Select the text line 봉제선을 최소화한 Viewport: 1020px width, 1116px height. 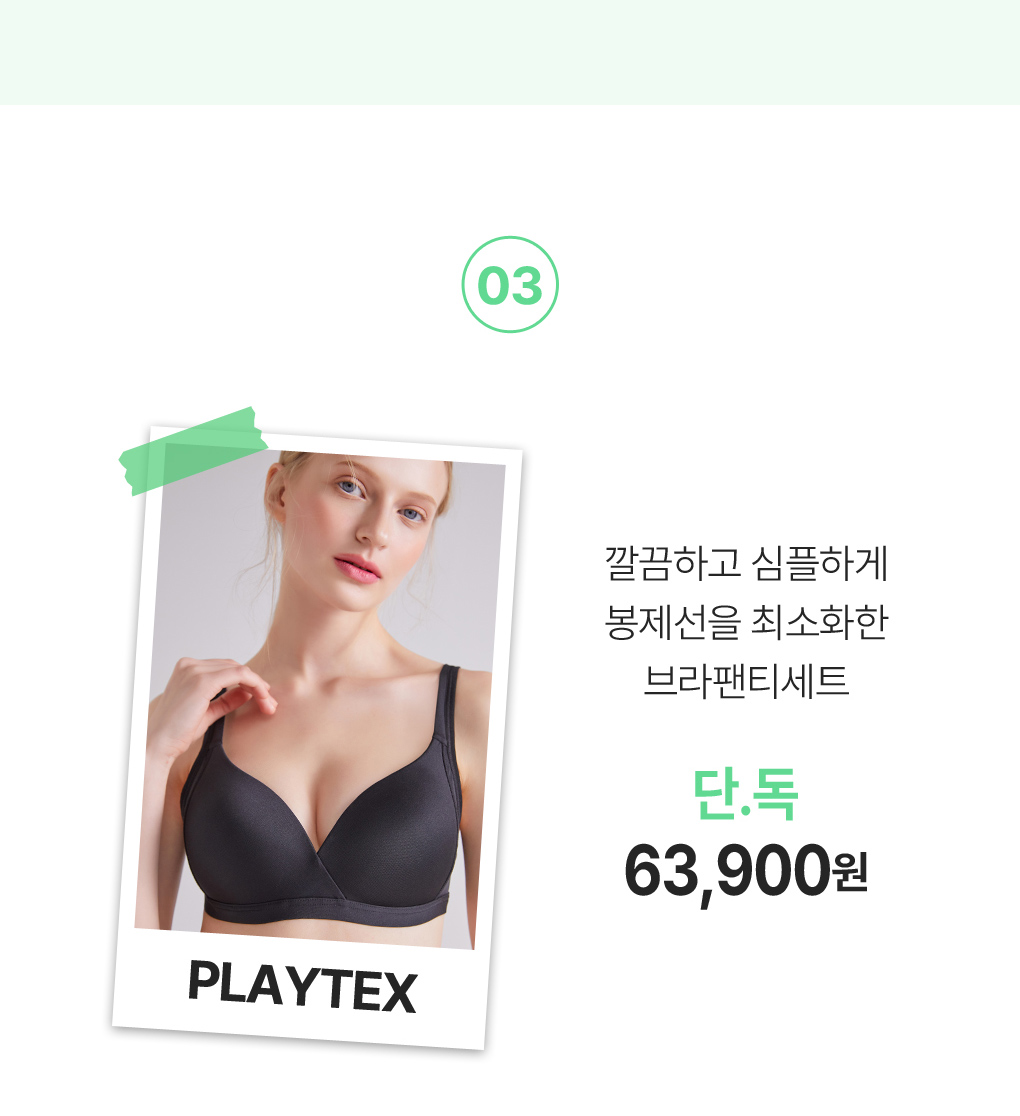click(746, 622)
